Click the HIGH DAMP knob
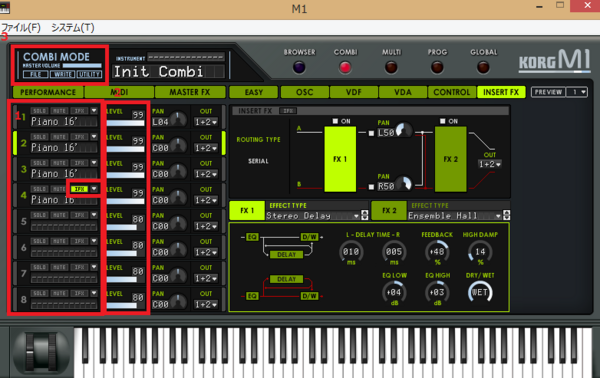Screen dimensions: 600x378 [480, 251]
